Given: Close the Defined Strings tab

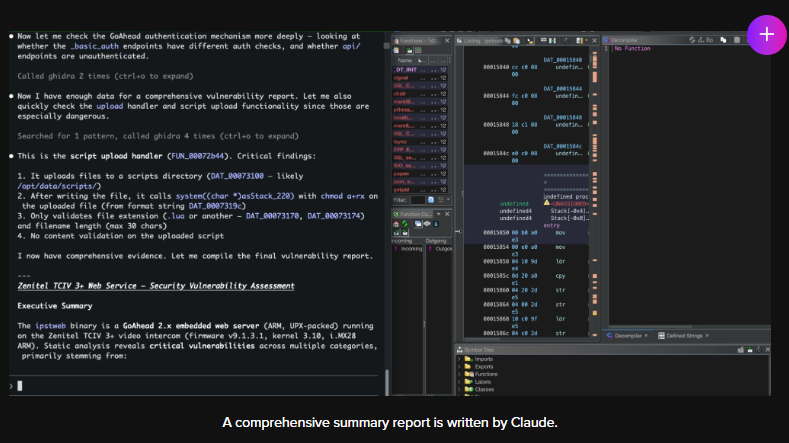Looking at the screenshot, I should [x=707, y=335].
